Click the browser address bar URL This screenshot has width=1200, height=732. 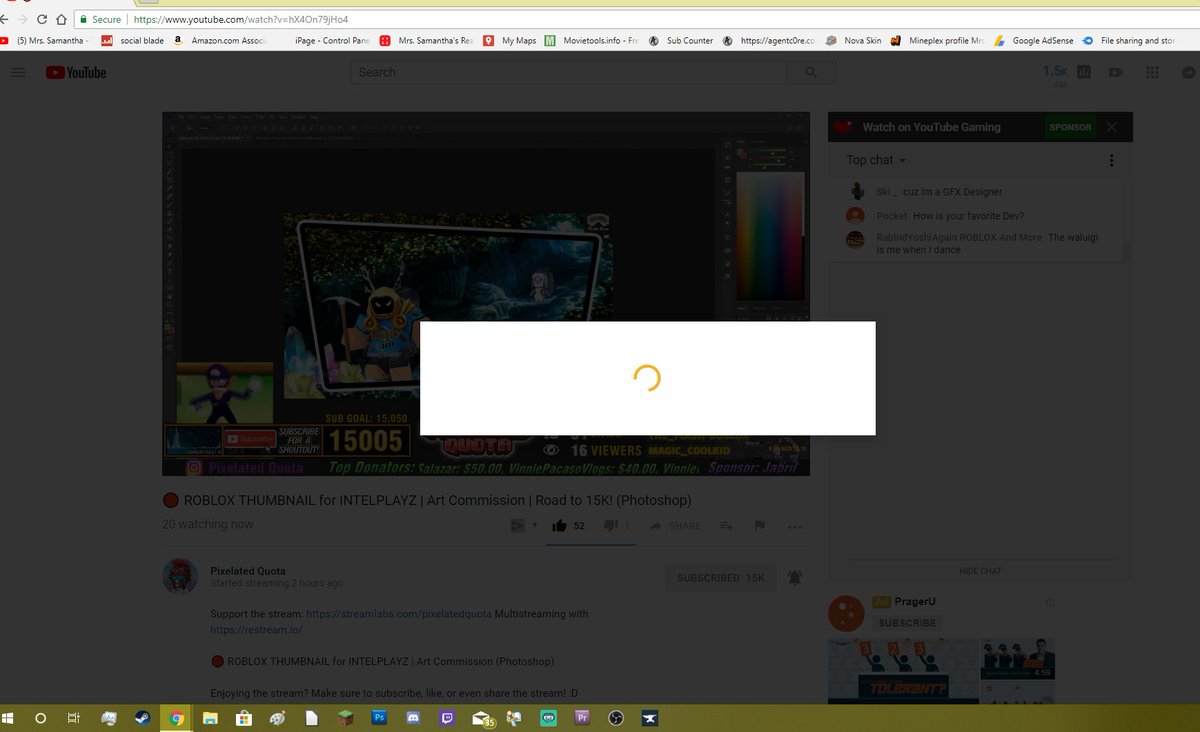tap(240, 19)
